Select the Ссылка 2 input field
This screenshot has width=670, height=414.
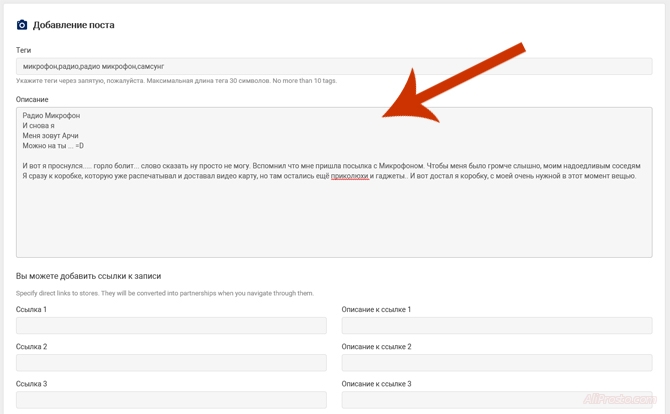(171, 363)
